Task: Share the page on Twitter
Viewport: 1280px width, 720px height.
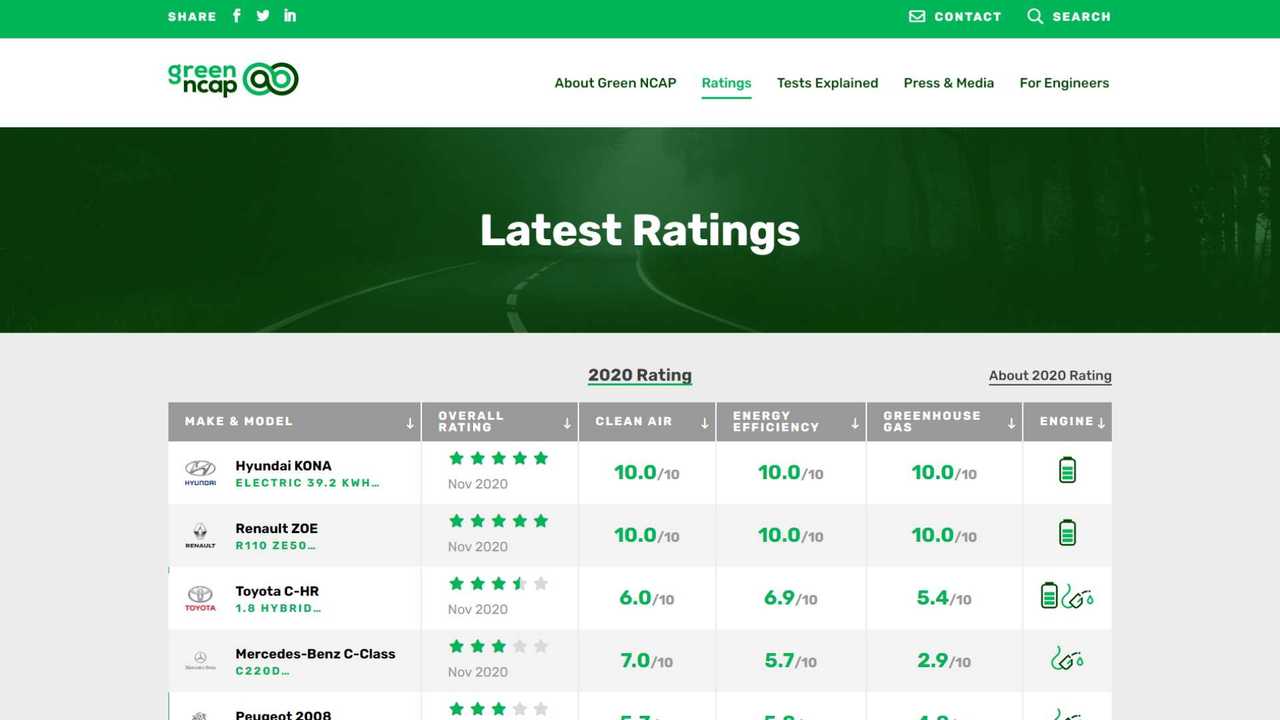Action: (x=263, y=16)
